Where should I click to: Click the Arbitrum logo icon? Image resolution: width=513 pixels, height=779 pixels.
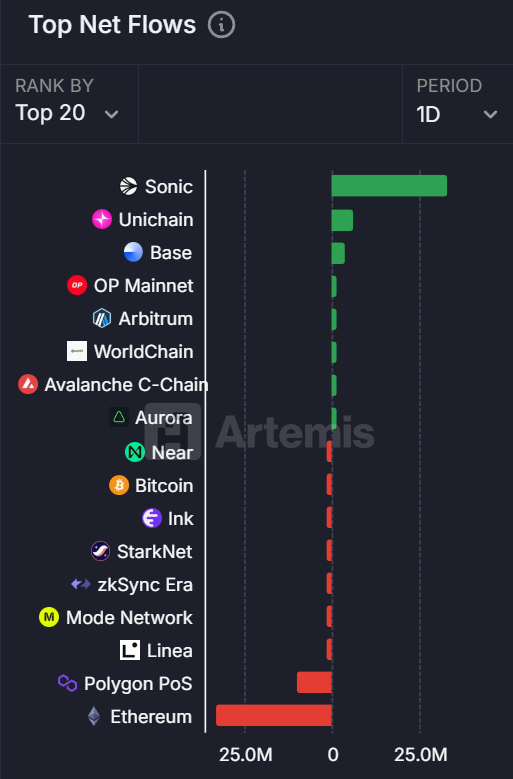[102, 318]
